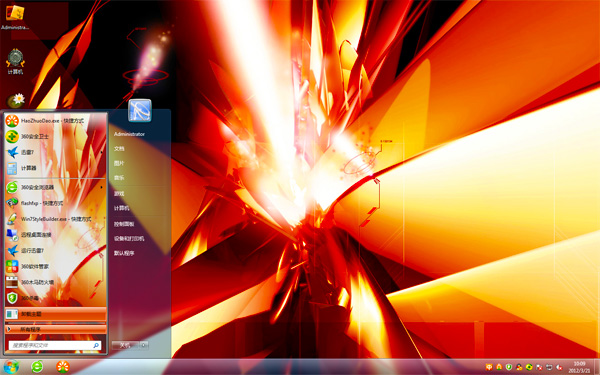
Task: Launch 360安全卫士 from the Start menu
Action: pos(55,137)
